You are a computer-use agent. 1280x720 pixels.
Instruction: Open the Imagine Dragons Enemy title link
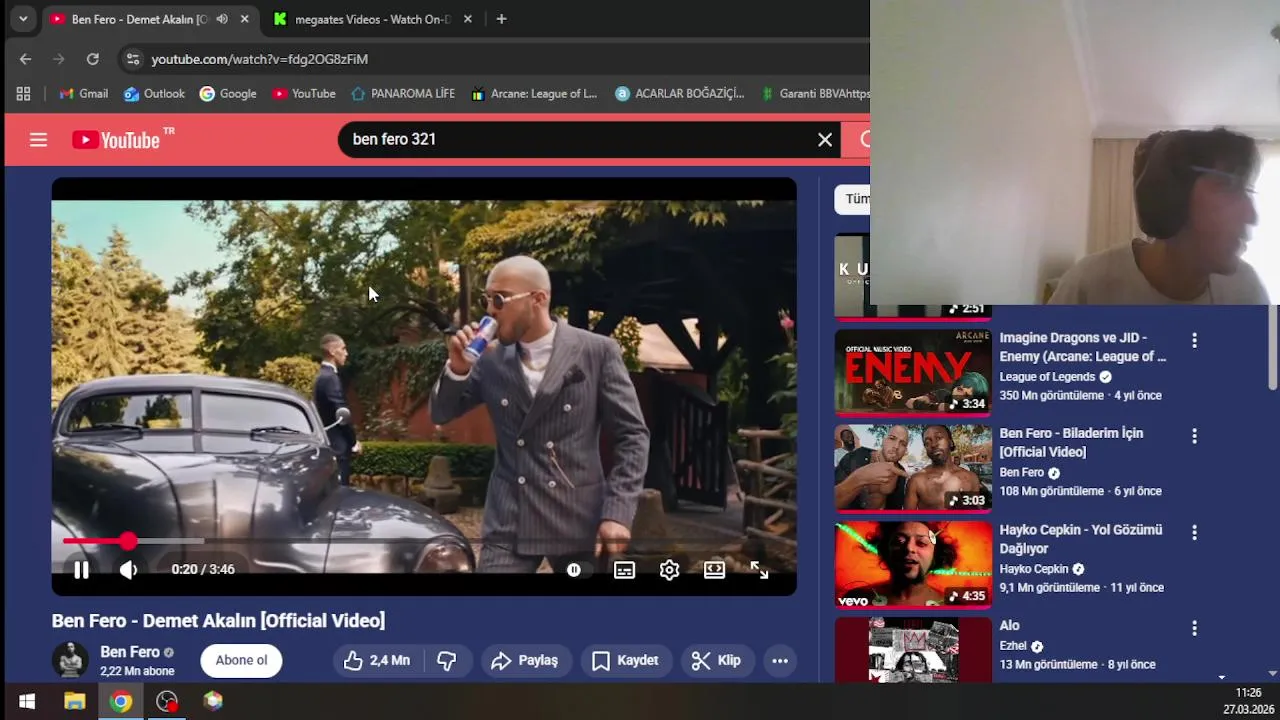[1083, 347]
